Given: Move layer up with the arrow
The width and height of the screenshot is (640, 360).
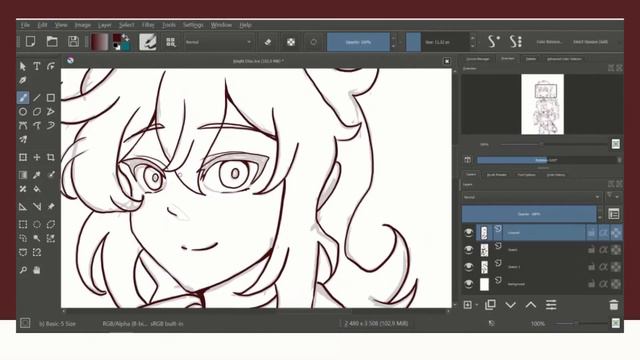Looking at the screenshot, I should tap(531, 305).
